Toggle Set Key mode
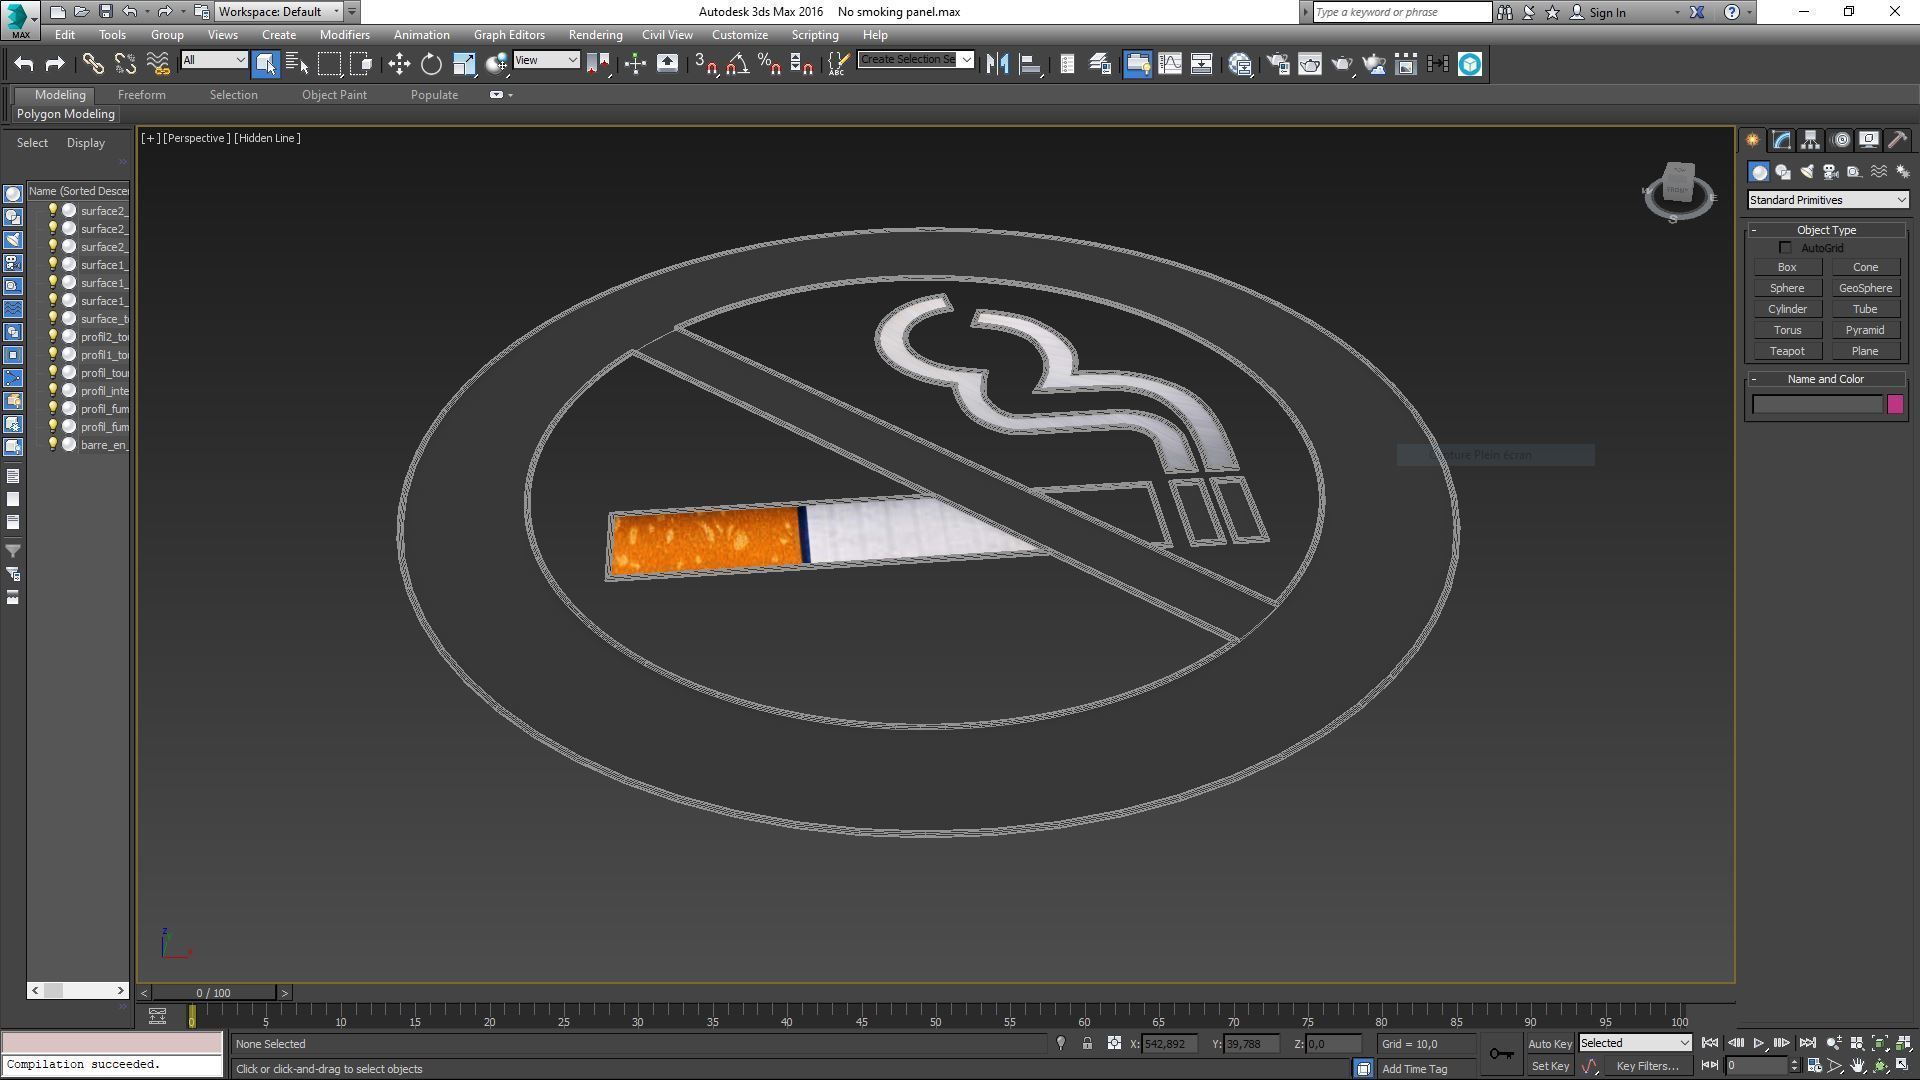The image size is (1920, 1080). pos(1550,1066)
